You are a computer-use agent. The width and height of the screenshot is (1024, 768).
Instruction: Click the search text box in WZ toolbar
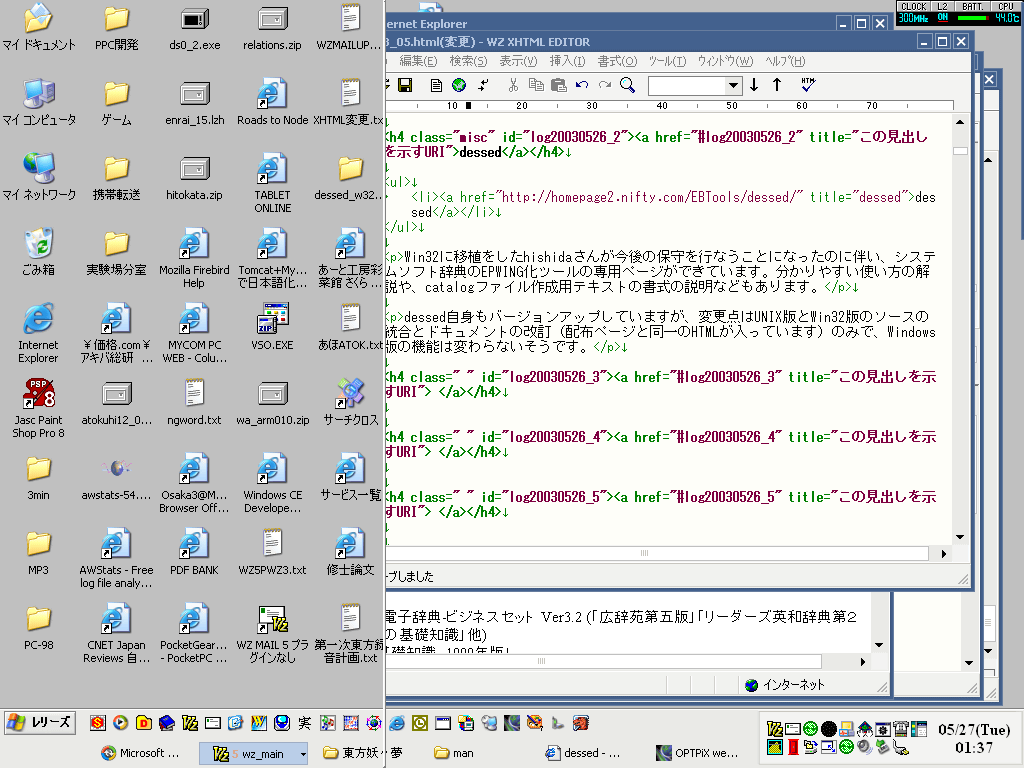(687, 86)
